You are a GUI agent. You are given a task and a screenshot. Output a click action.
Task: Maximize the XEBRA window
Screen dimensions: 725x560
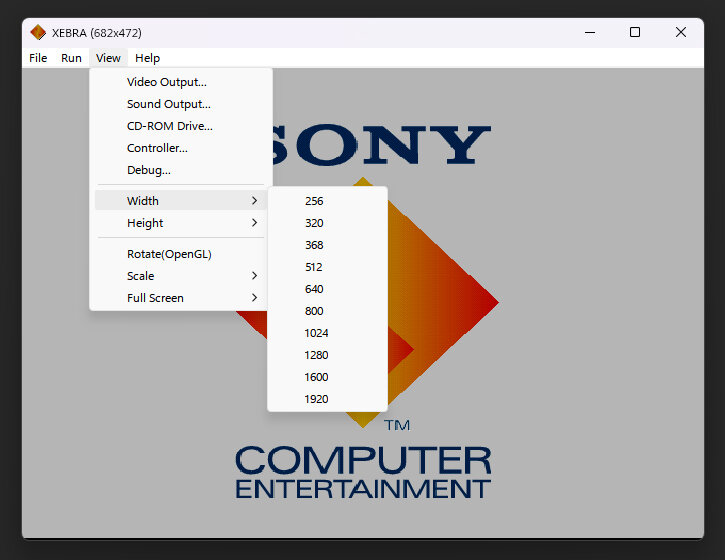pos(635,32)
